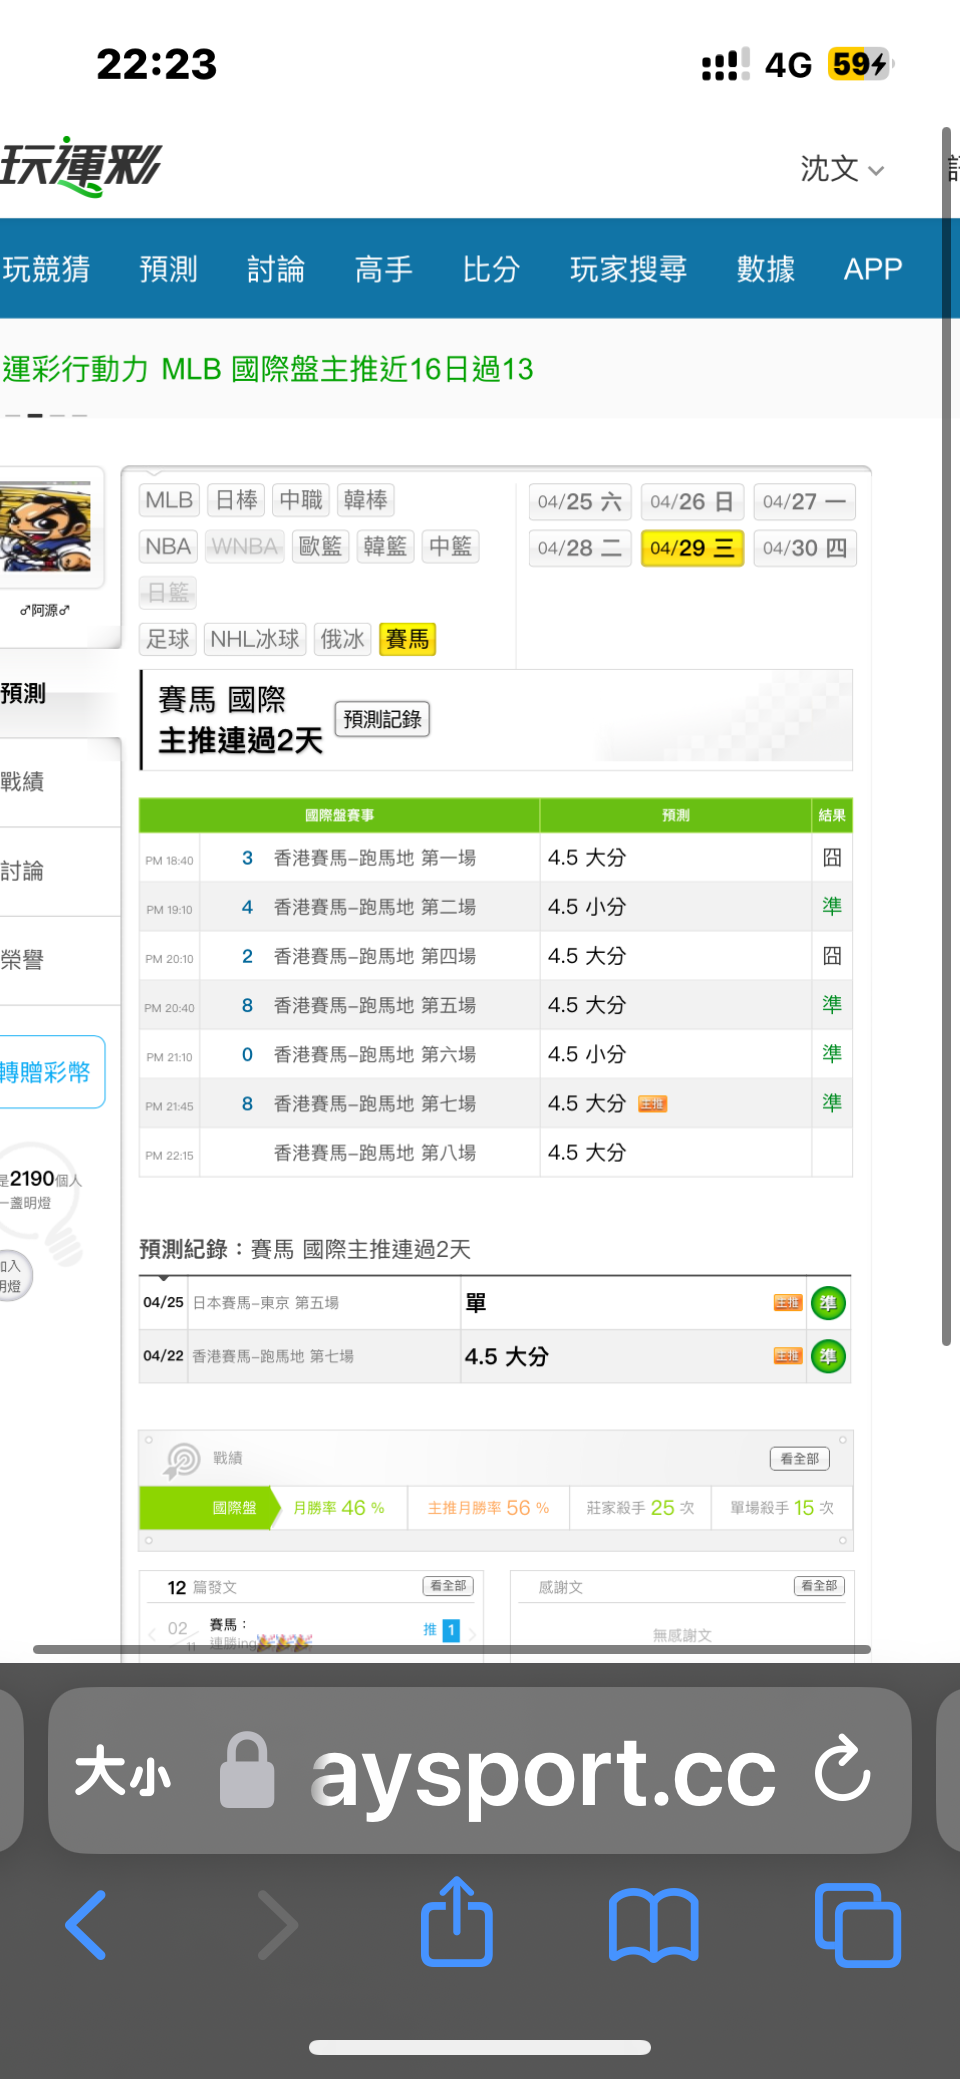Select the MLB category filter

(x=169, y=500)
